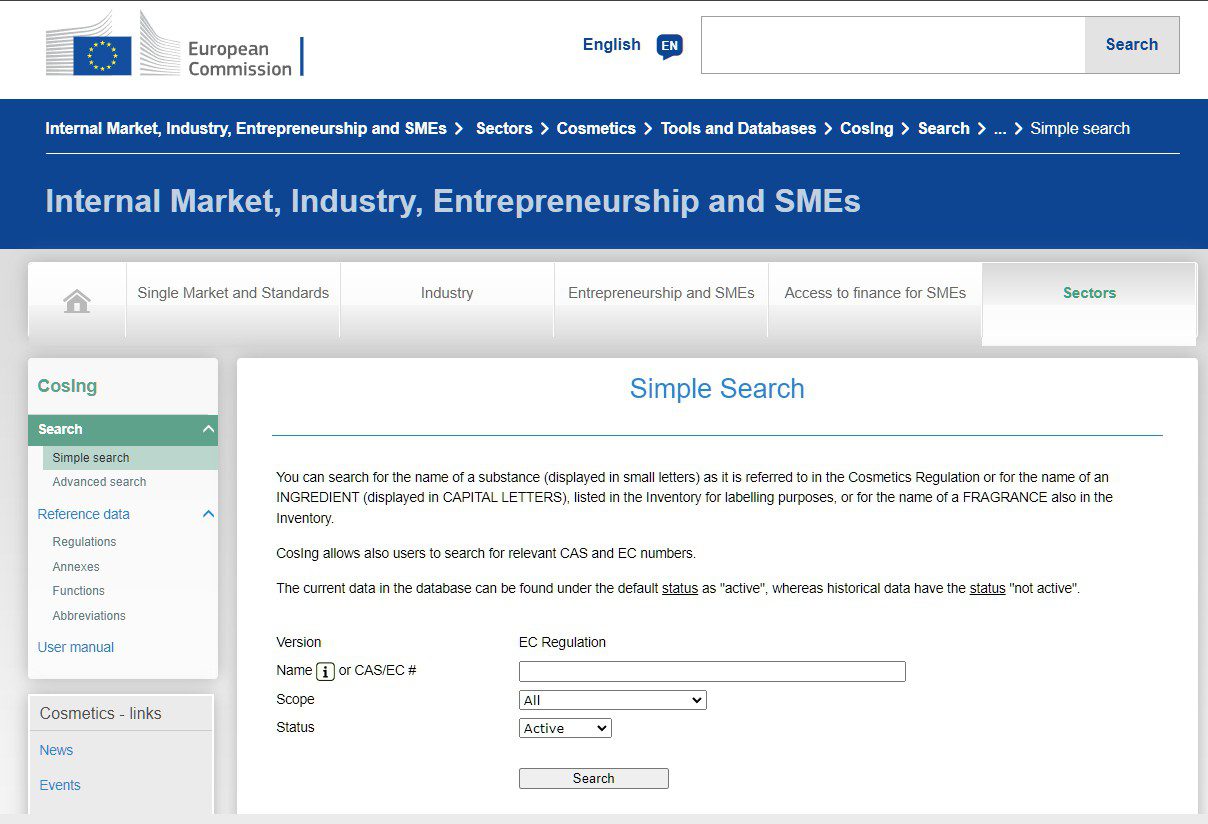Click the EN language bubble icon
This screenshot has height=824, width=1208.
click(x=669, y=46)
